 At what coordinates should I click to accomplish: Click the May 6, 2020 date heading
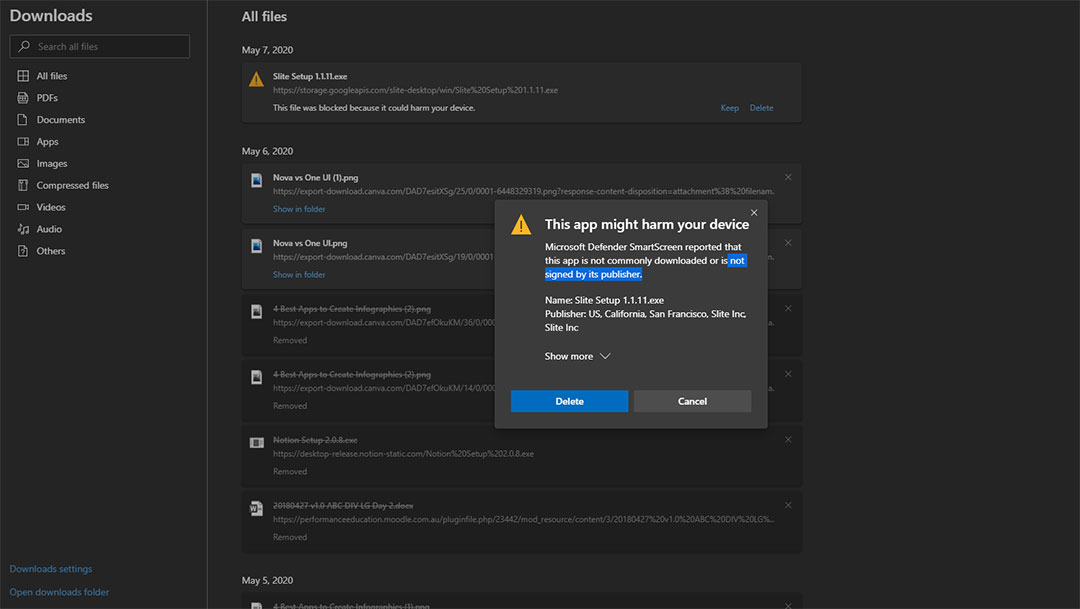pos(267,152)
